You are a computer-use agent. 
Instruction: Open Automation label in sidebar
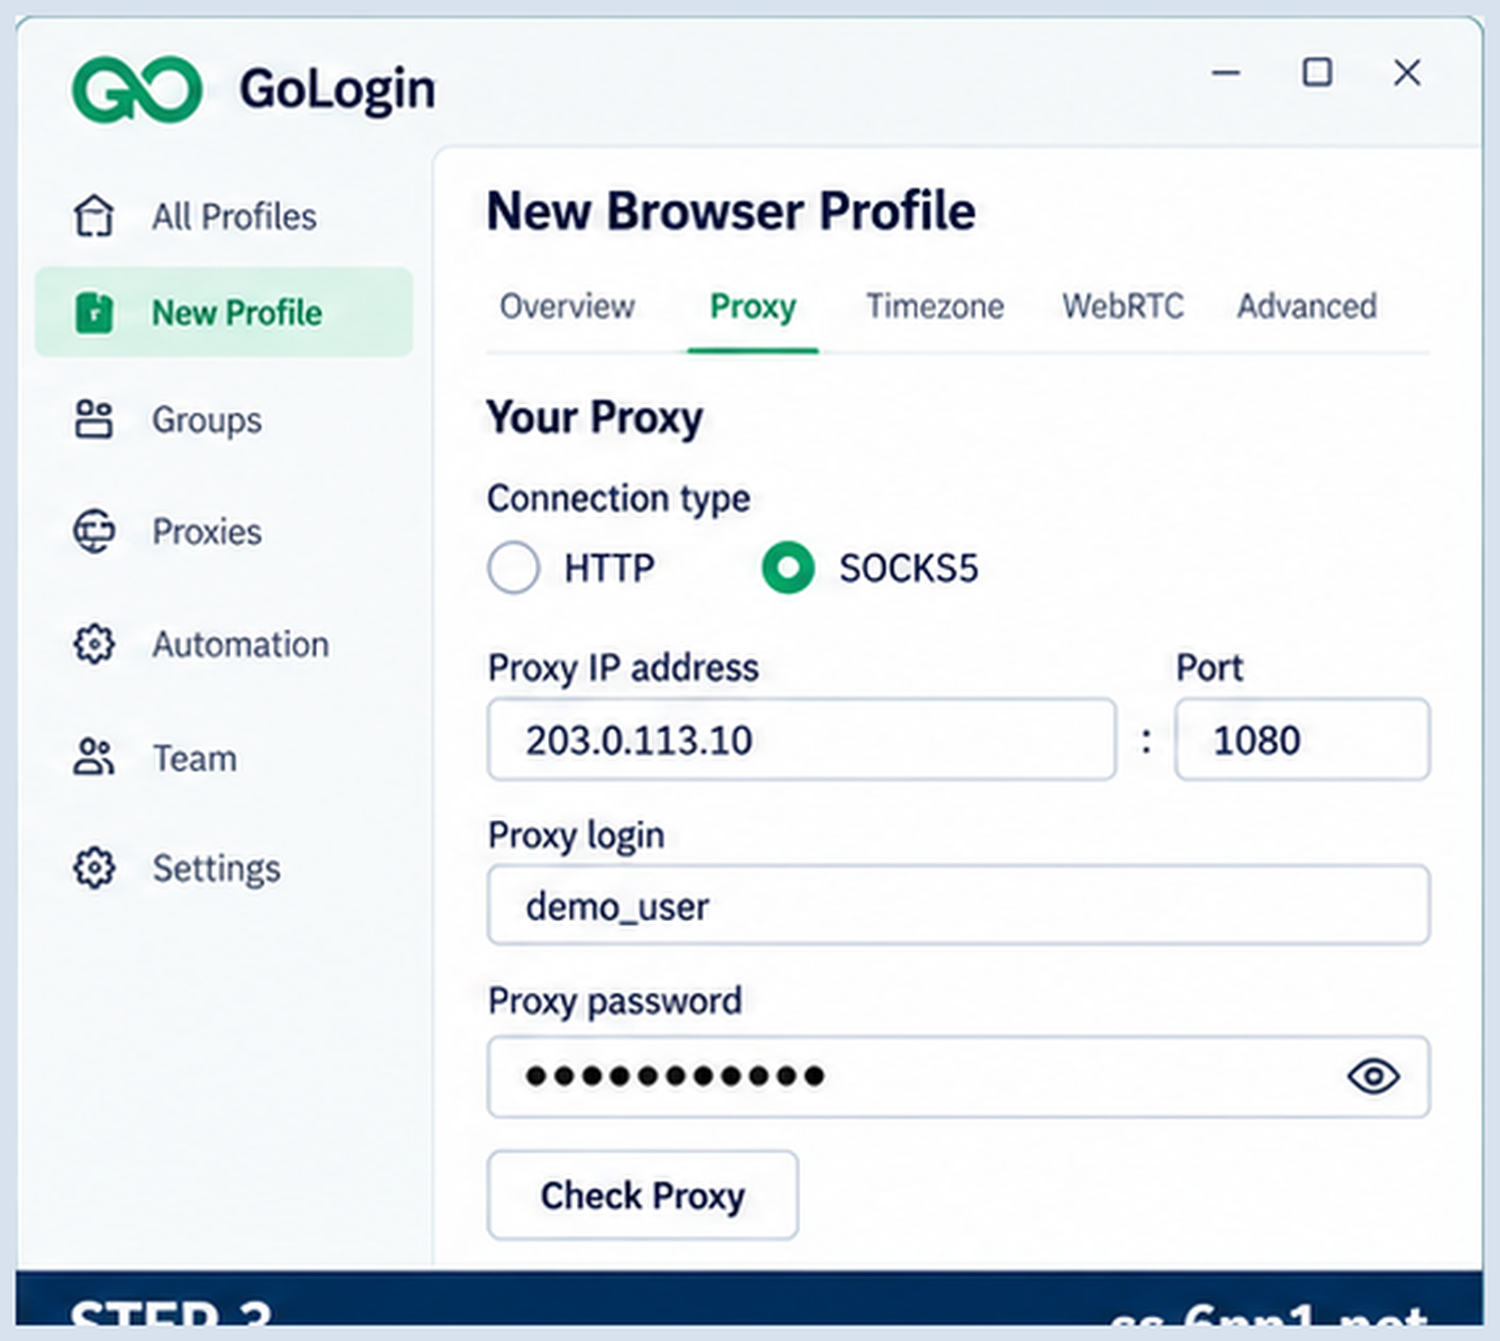click(x=240, y=645)
